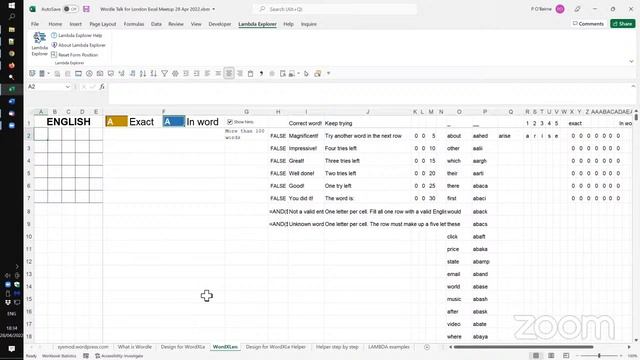Click the camera icon in quick access toolbar

100,73
